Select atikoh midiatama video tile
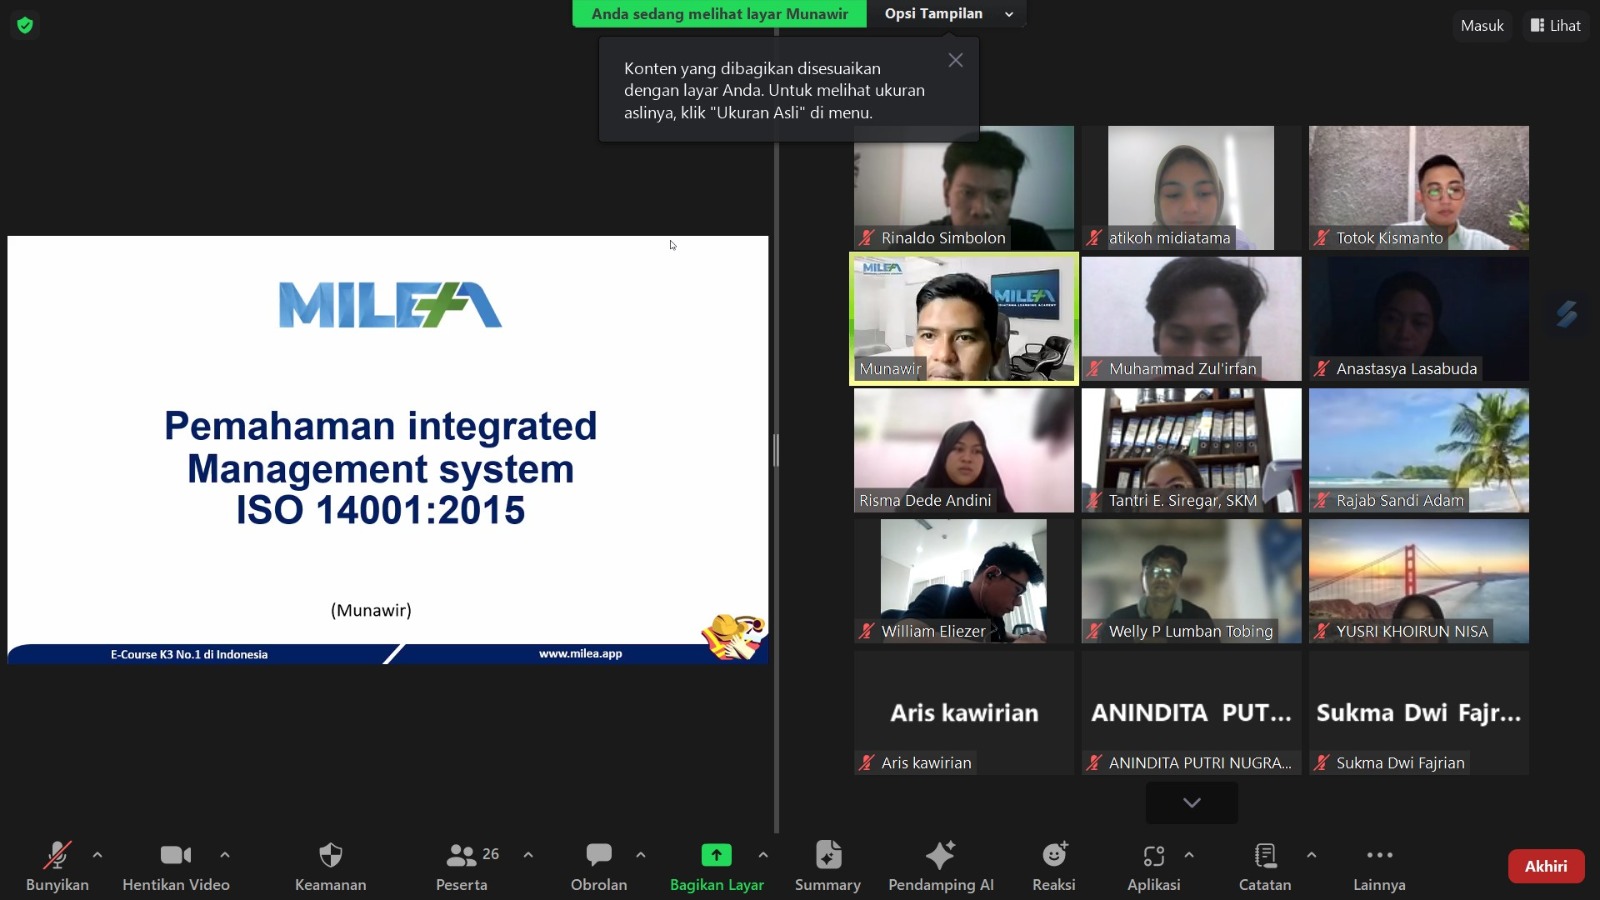This screenshot has width=1600, height=900. [1191, 188]
